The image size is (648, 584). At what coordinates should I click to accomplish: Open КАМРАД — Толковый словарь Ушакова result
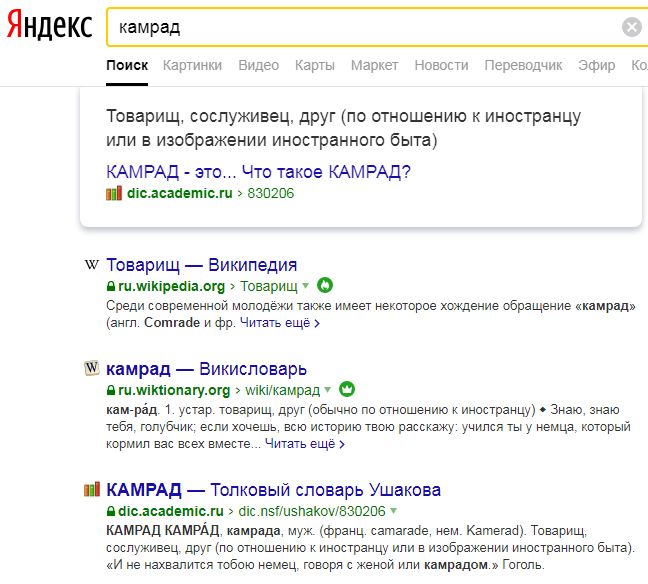pos(274,490)
